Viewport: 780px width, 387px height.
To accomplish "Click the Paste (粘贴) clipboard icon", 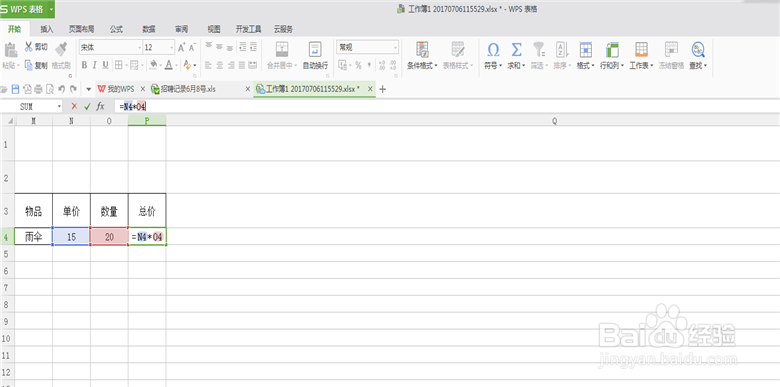I will 10,50.
